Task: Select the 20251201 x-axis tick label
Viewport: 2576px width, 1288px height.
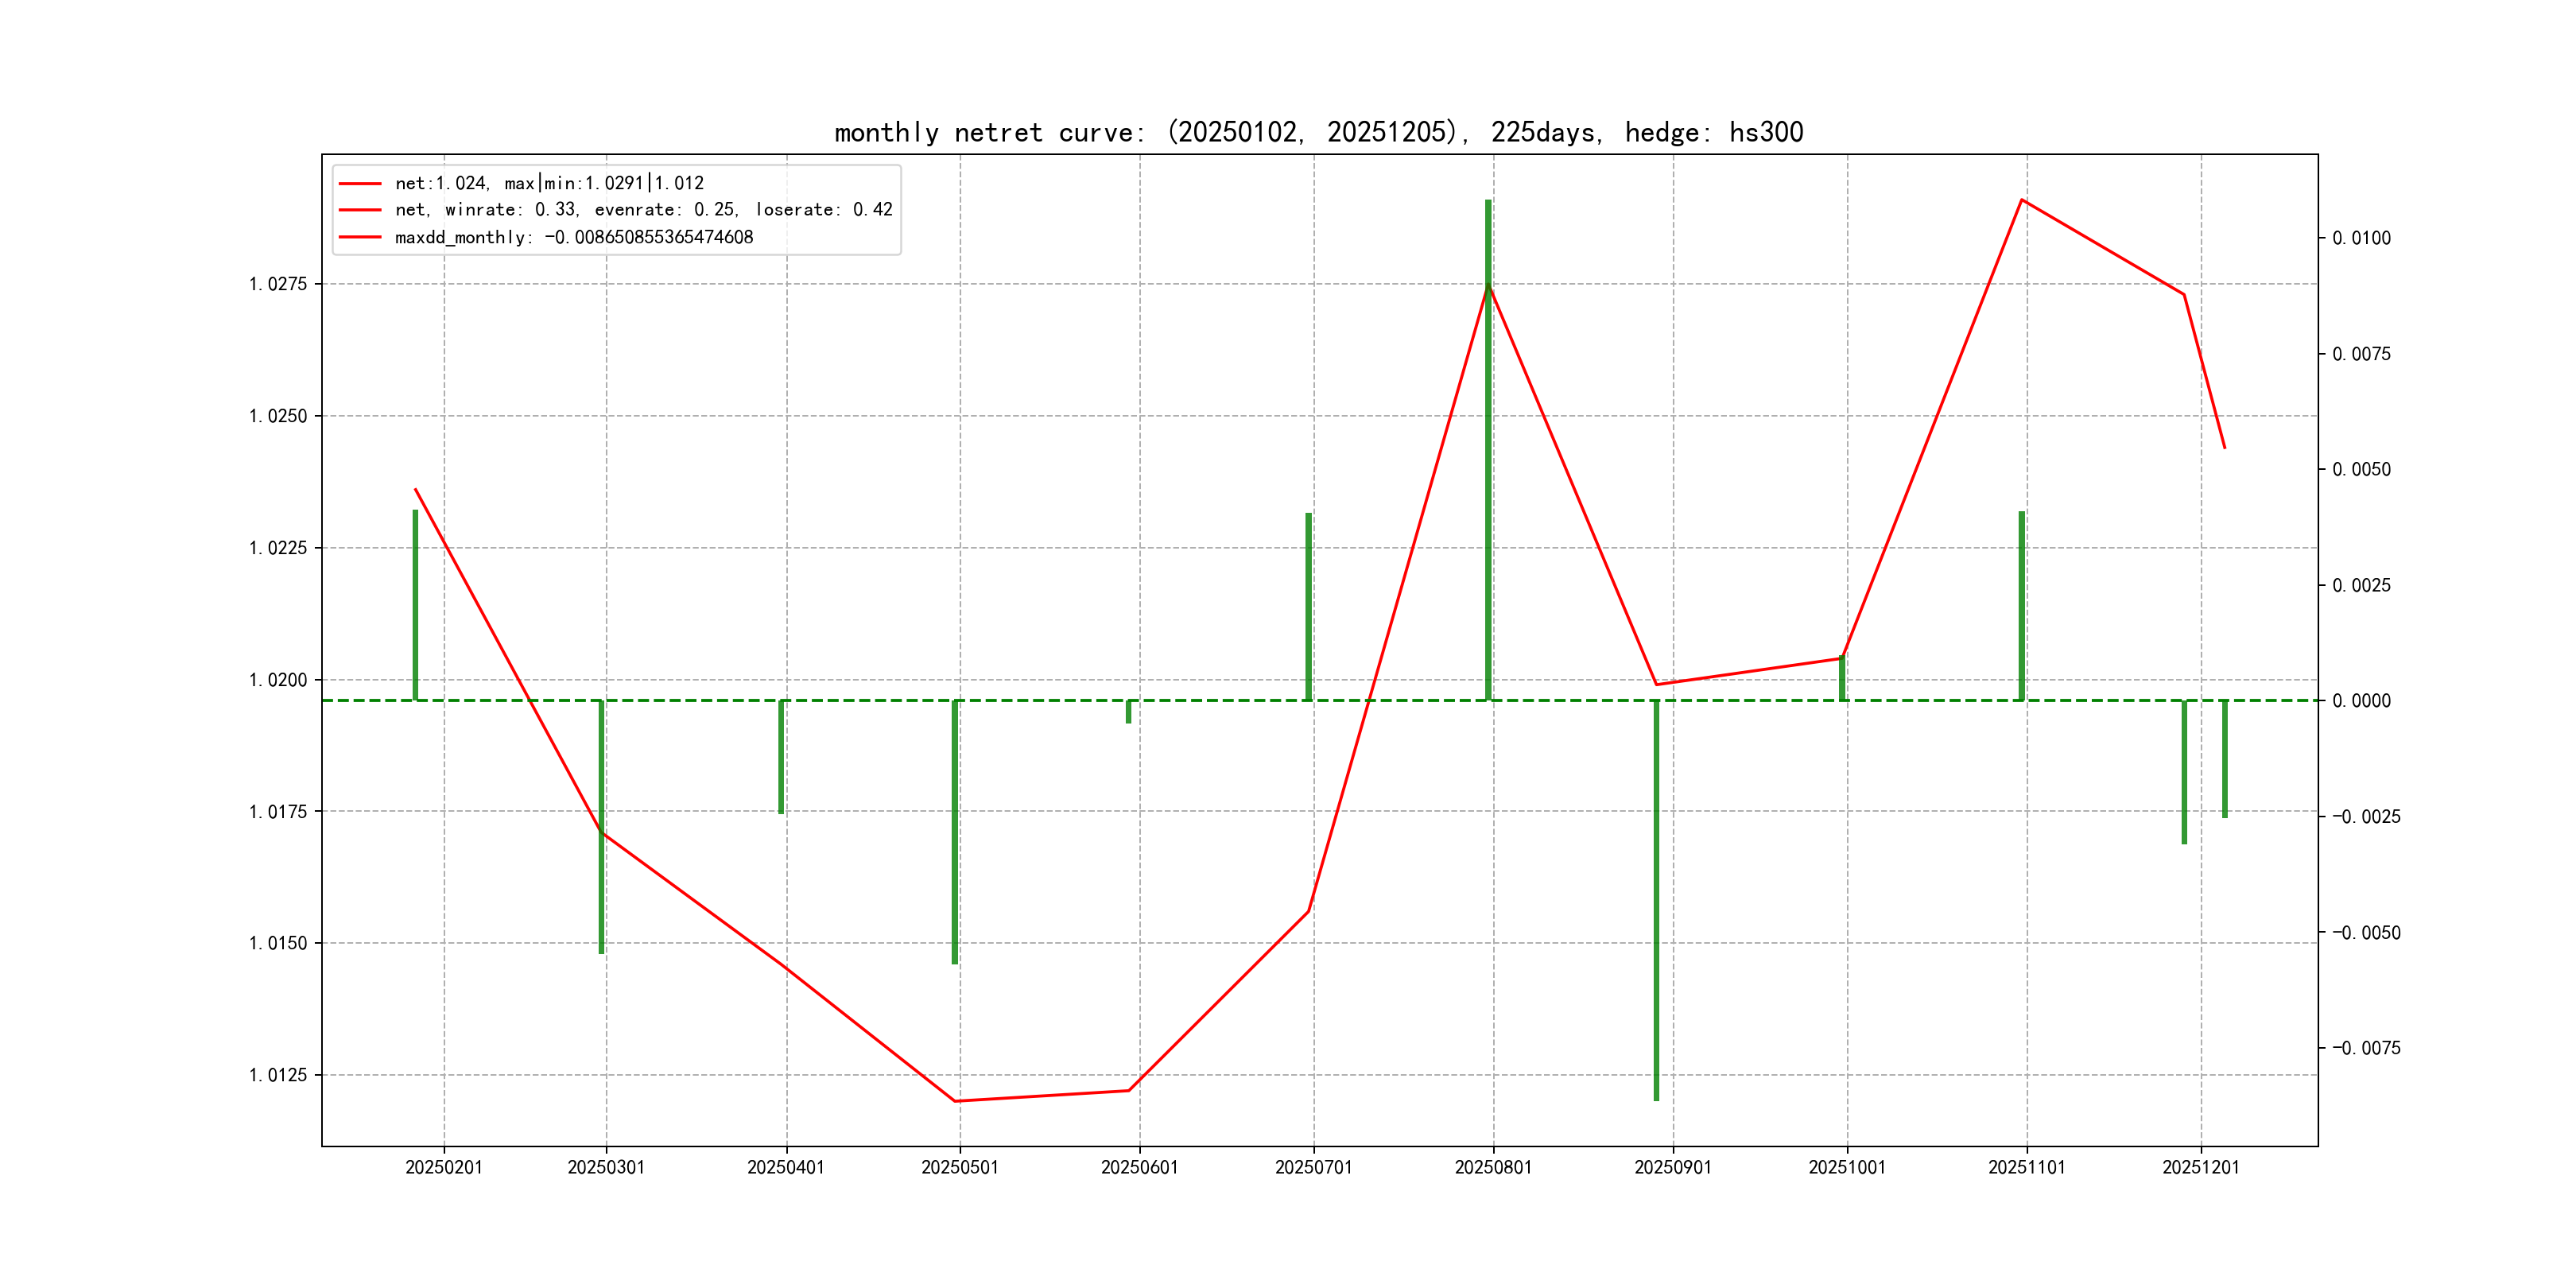Action: [2200, 1167]
